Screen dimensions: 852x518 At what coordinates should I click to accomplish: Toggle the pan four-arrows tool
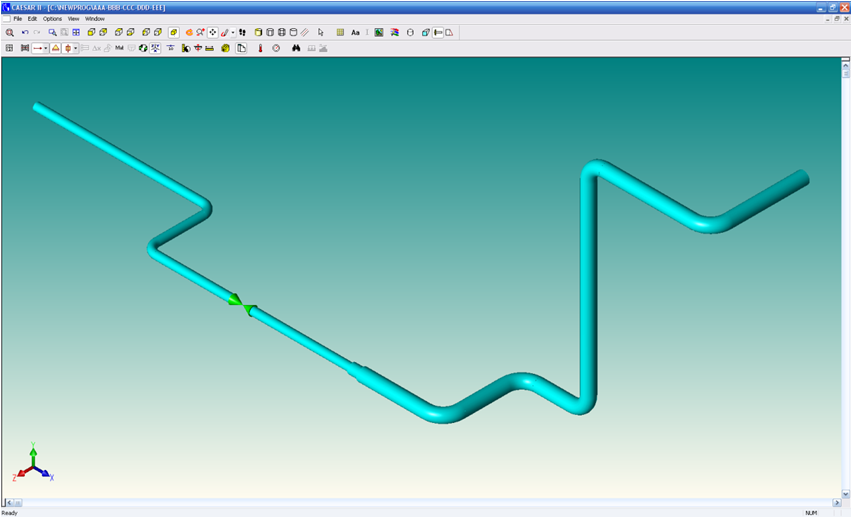point(212,33)
